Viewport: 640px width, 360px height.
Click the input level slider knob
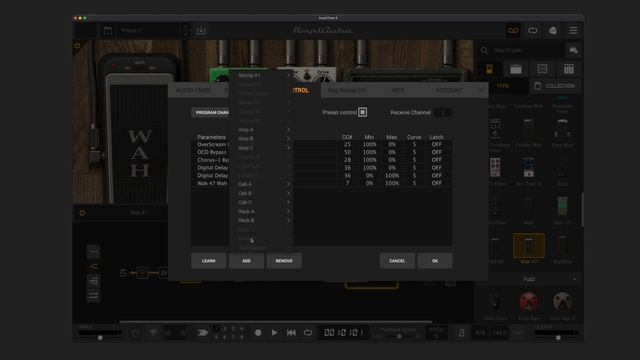(x=100, y=338)
